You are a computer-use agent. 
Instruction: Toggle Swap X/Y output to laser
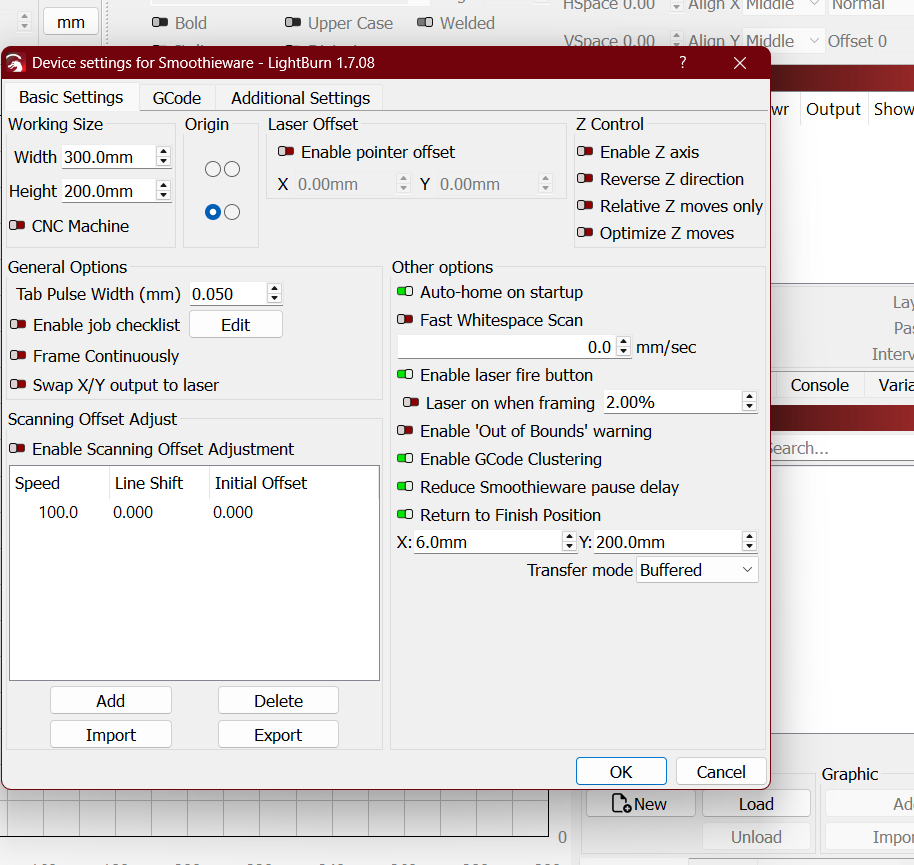[x=18, y=385]
